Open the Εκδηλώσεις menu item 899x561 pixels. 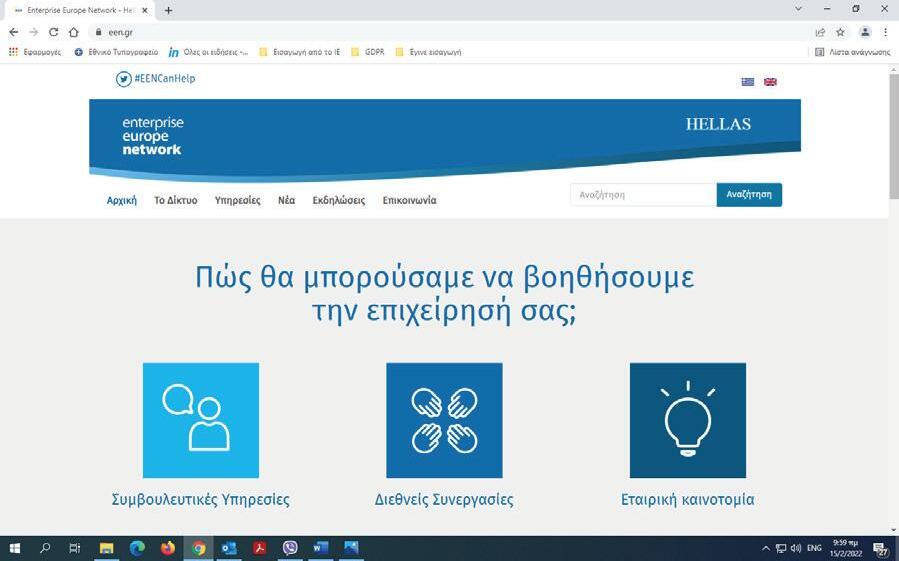coord(338,200)
